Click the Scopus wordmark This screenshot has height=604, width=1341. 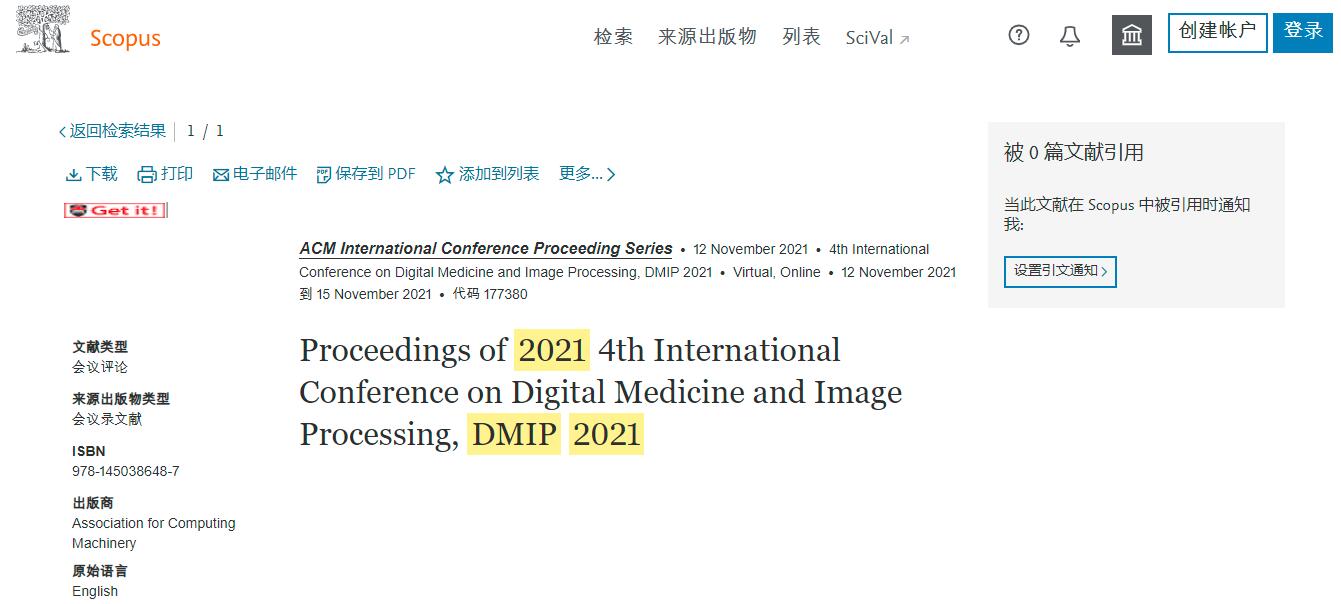(x=125, y=38)
